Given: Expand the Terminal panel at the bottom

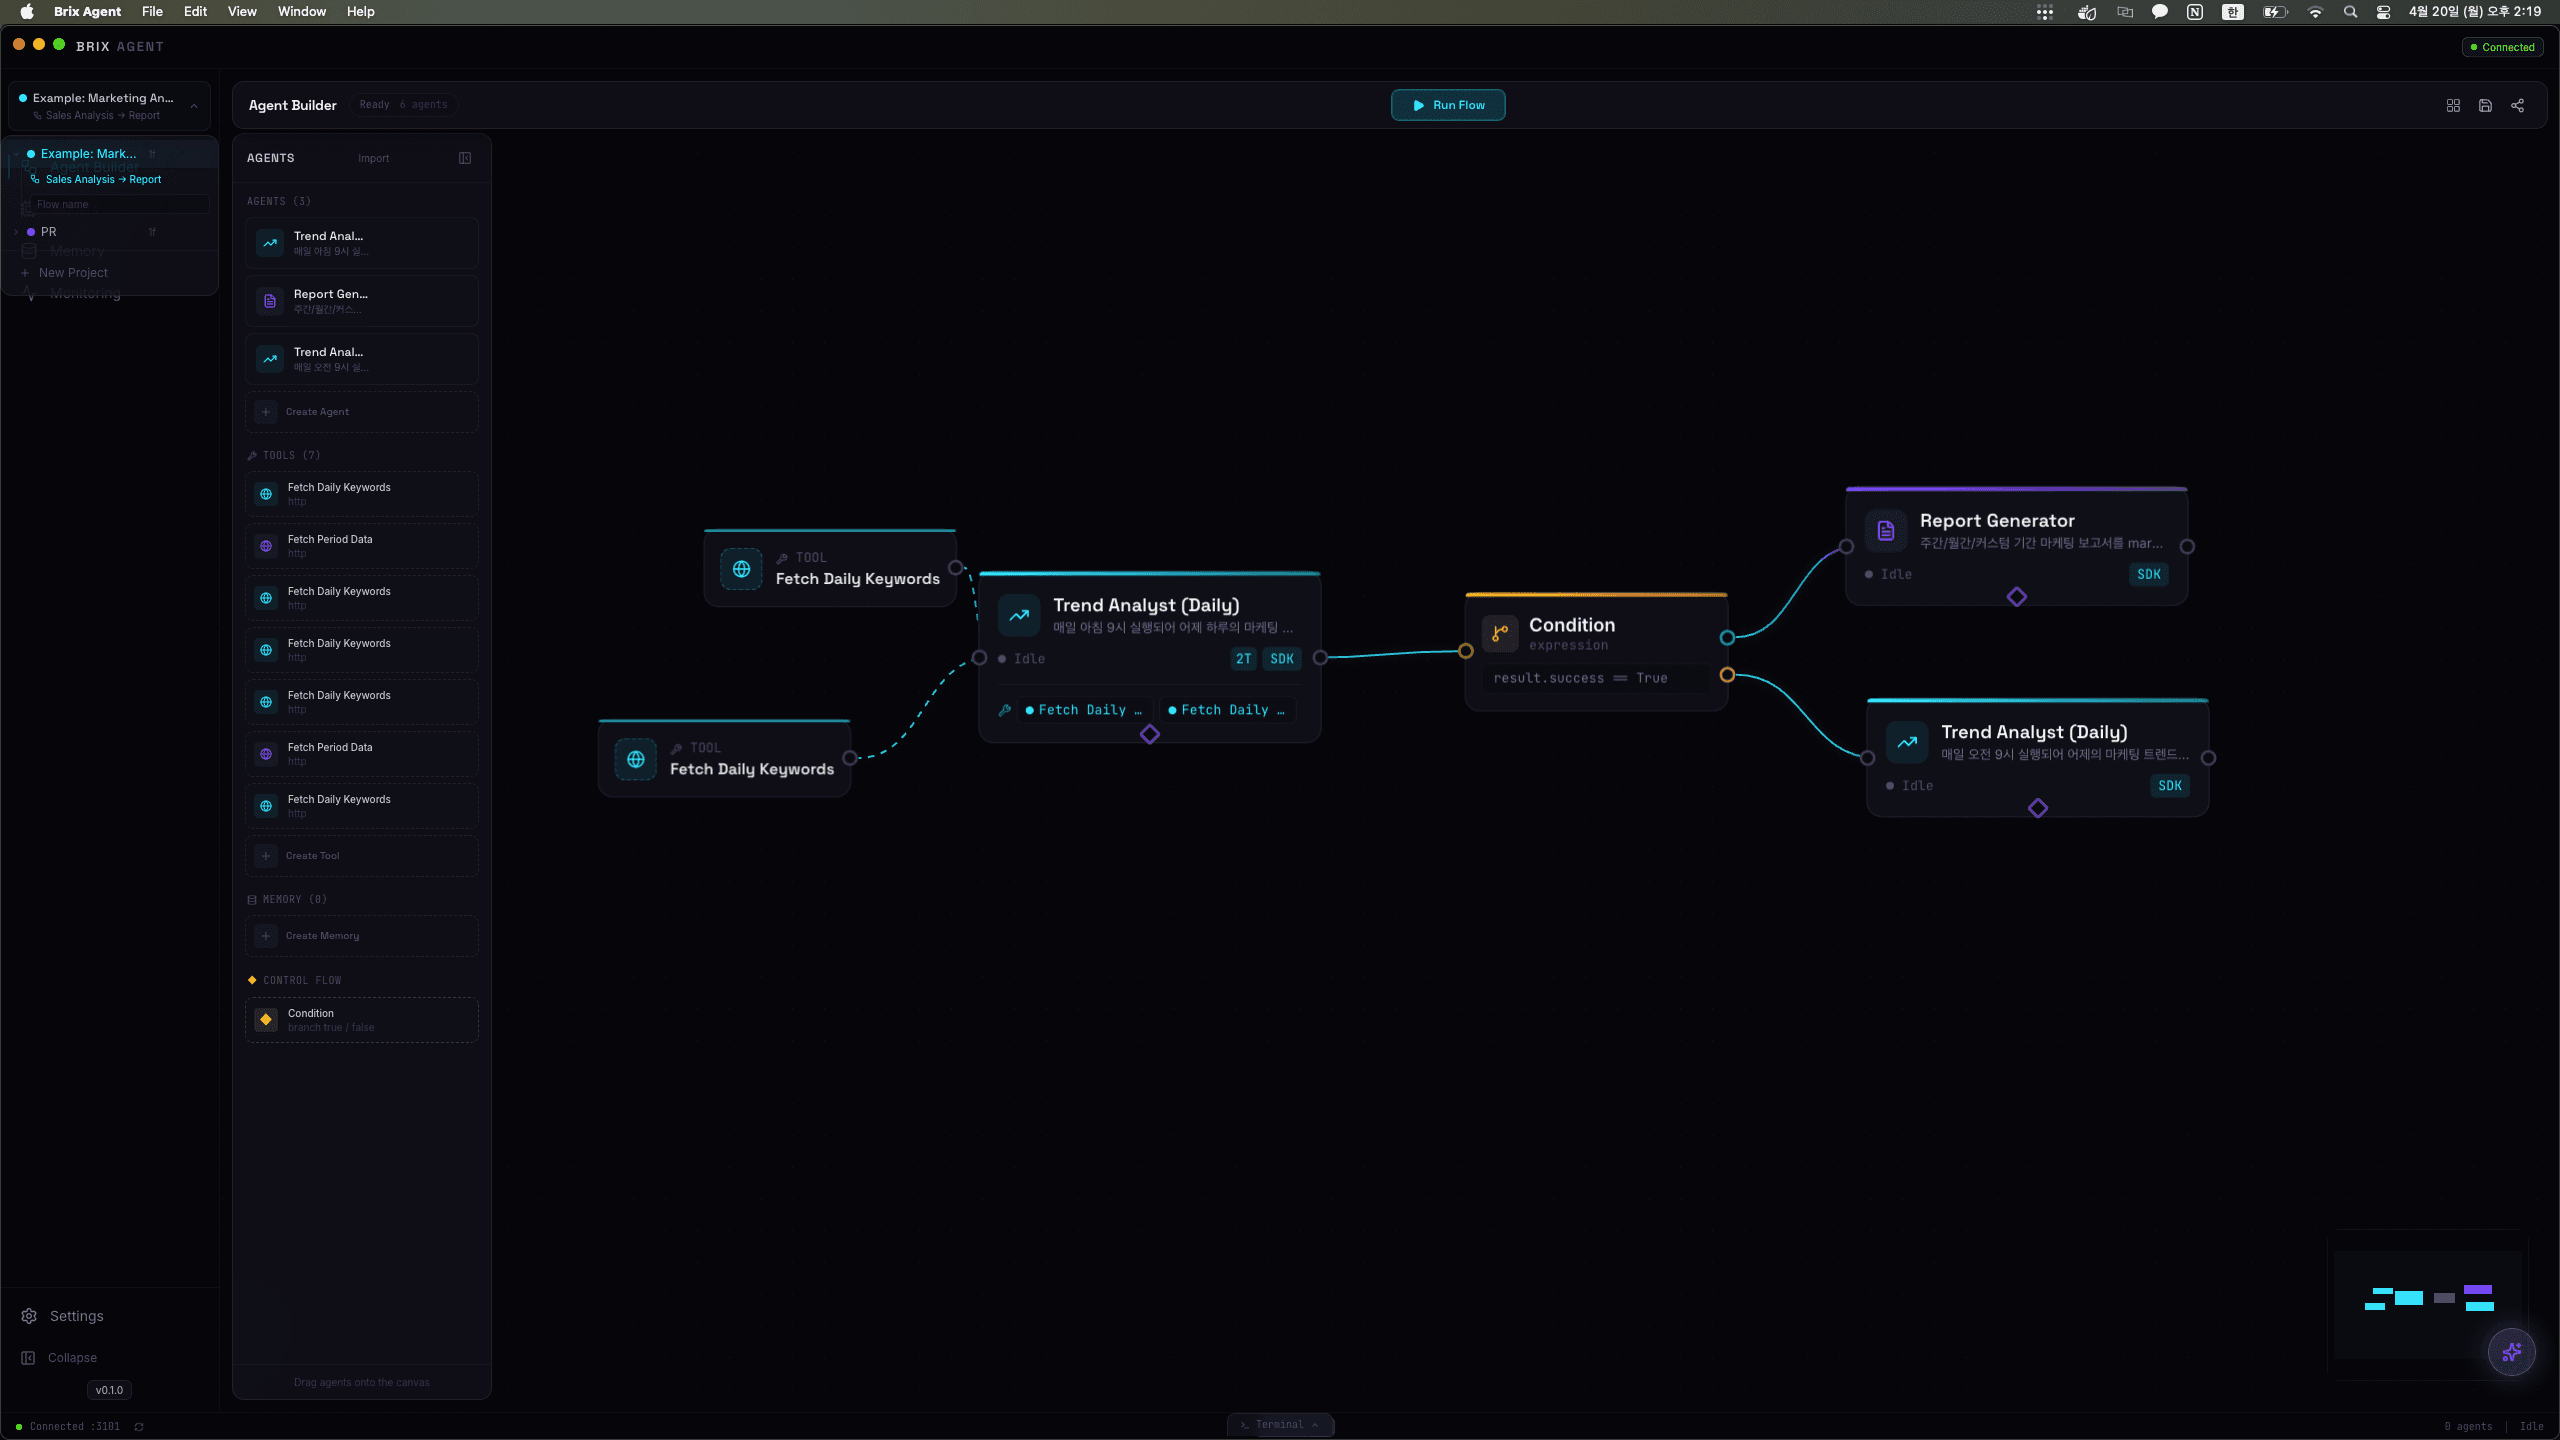Looking at the screenshot, I should coord(1280,1424).
